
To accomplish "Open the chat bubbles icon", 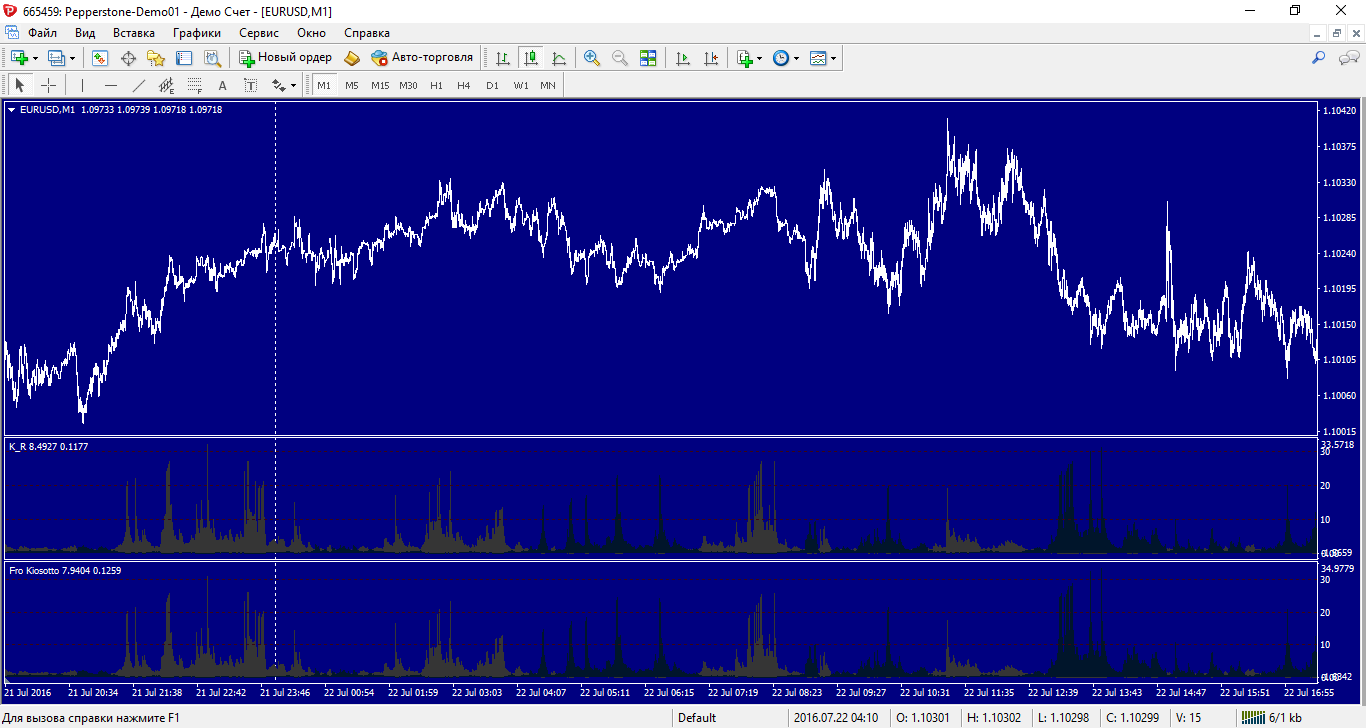I will (1347, 58).
